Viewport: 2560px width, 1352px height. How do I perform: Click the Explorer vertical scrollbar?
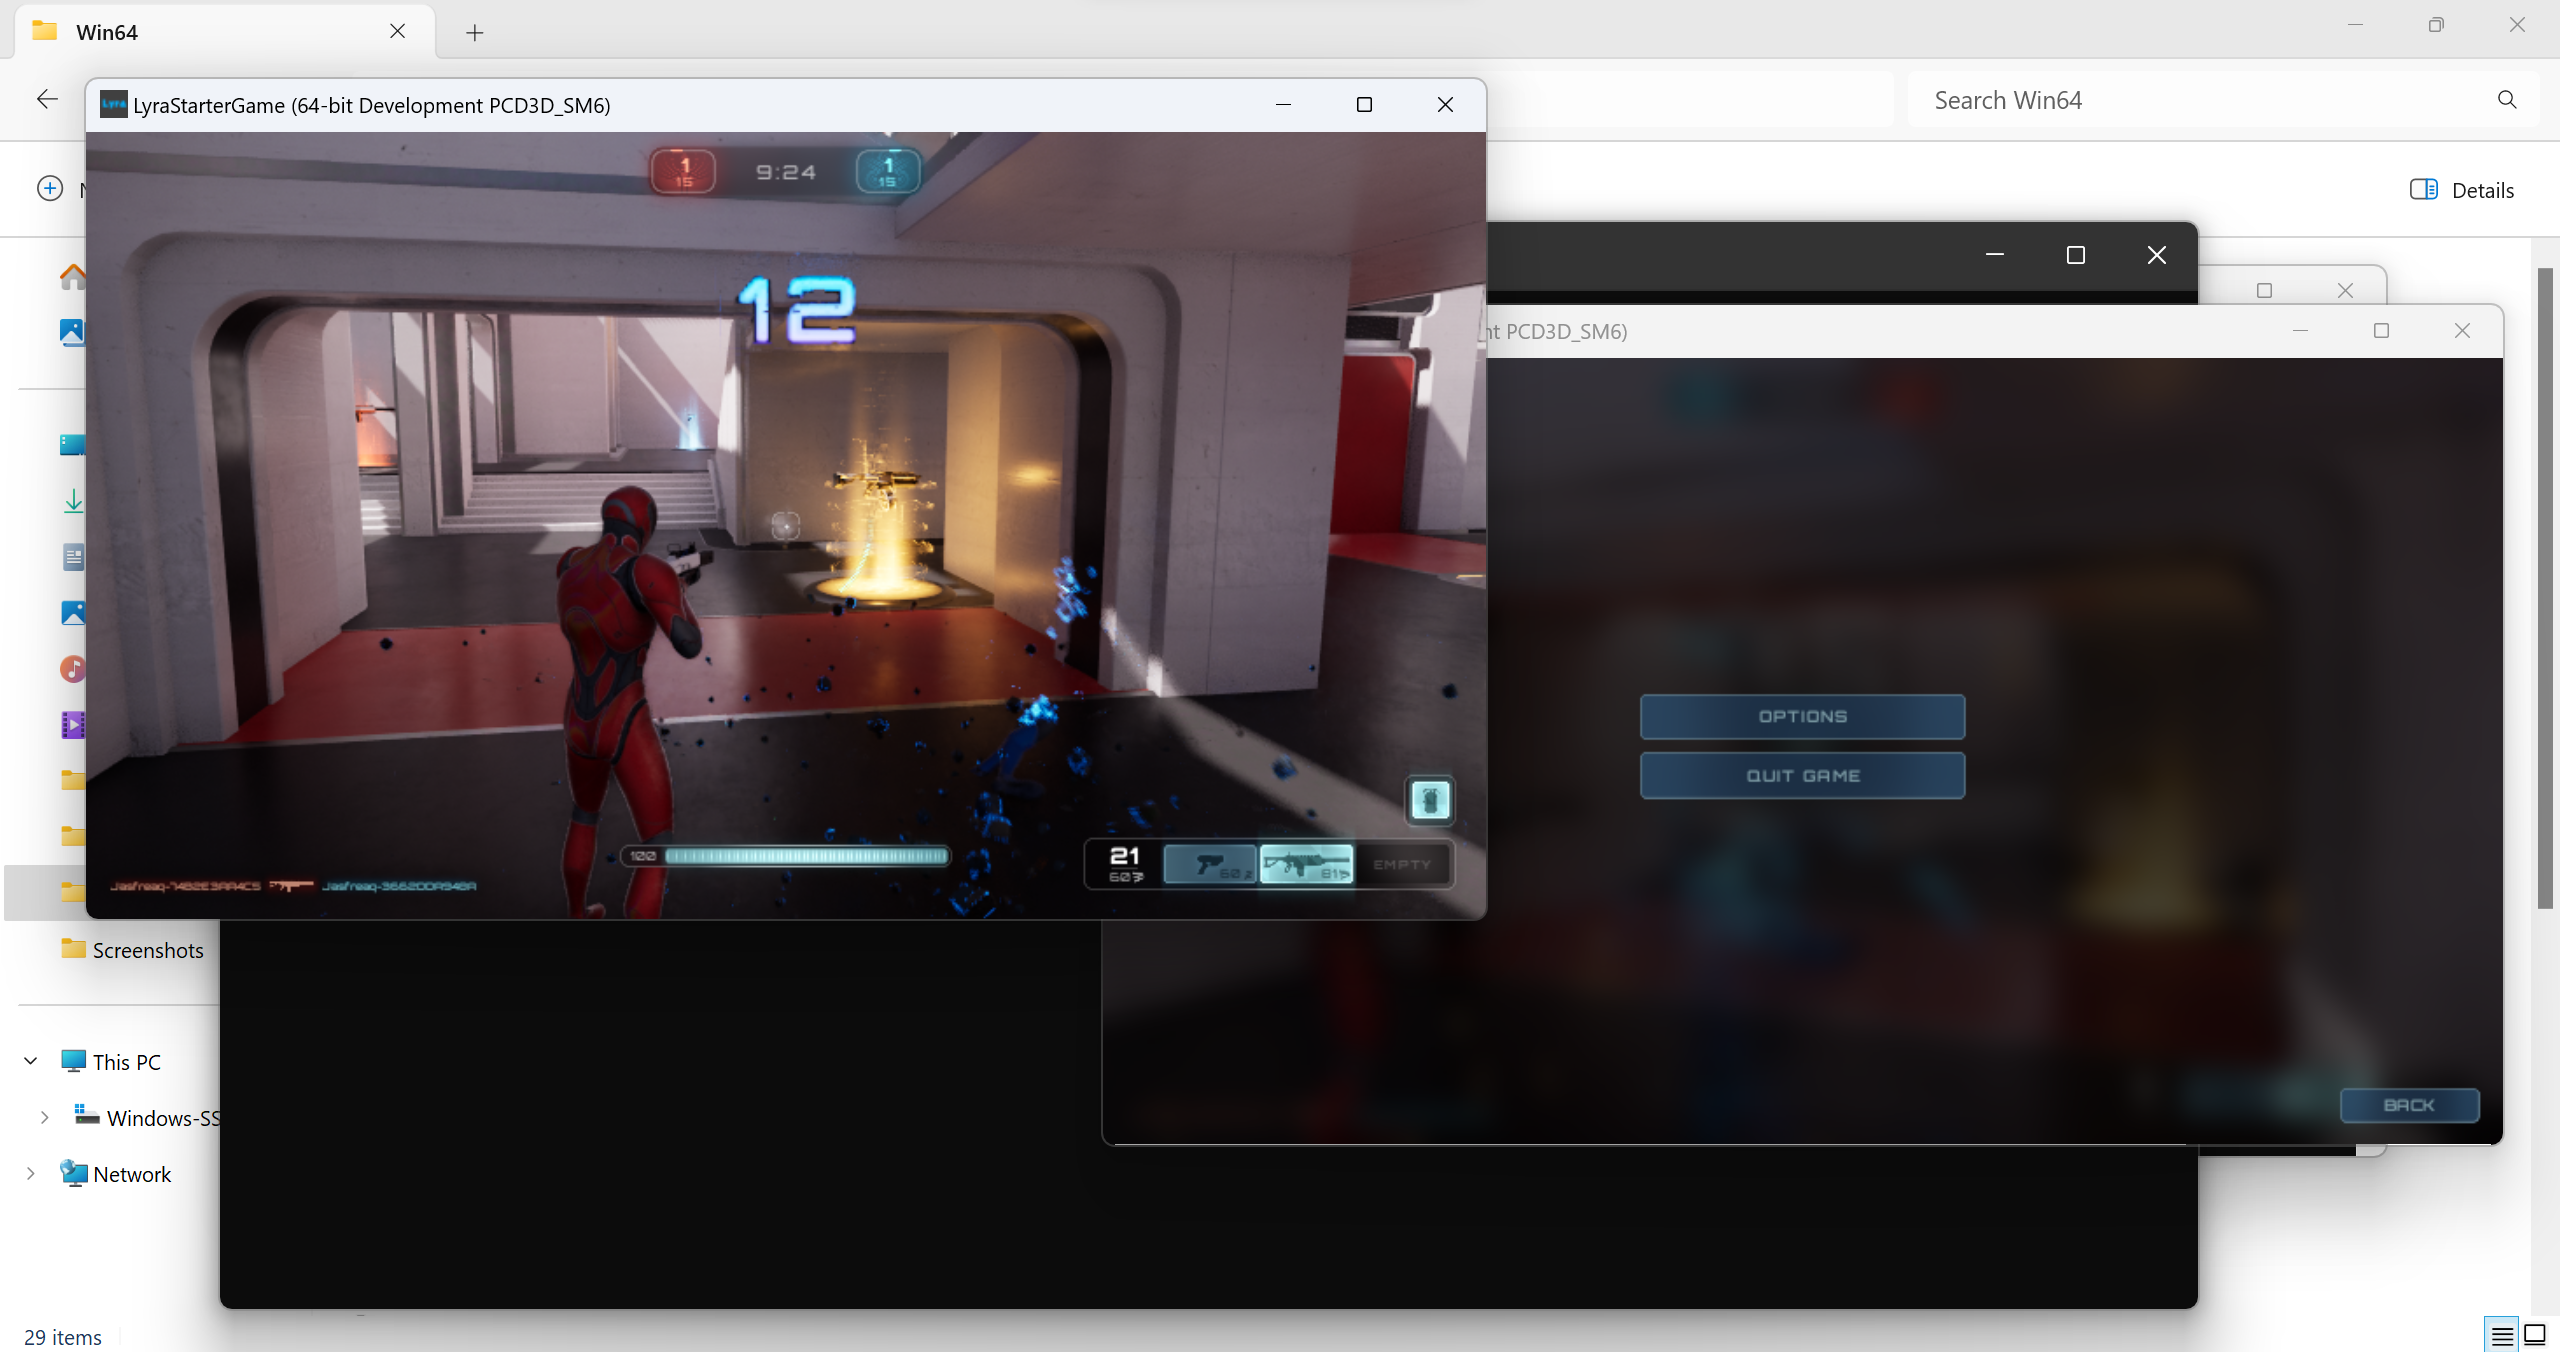(x=2545, y=588)
